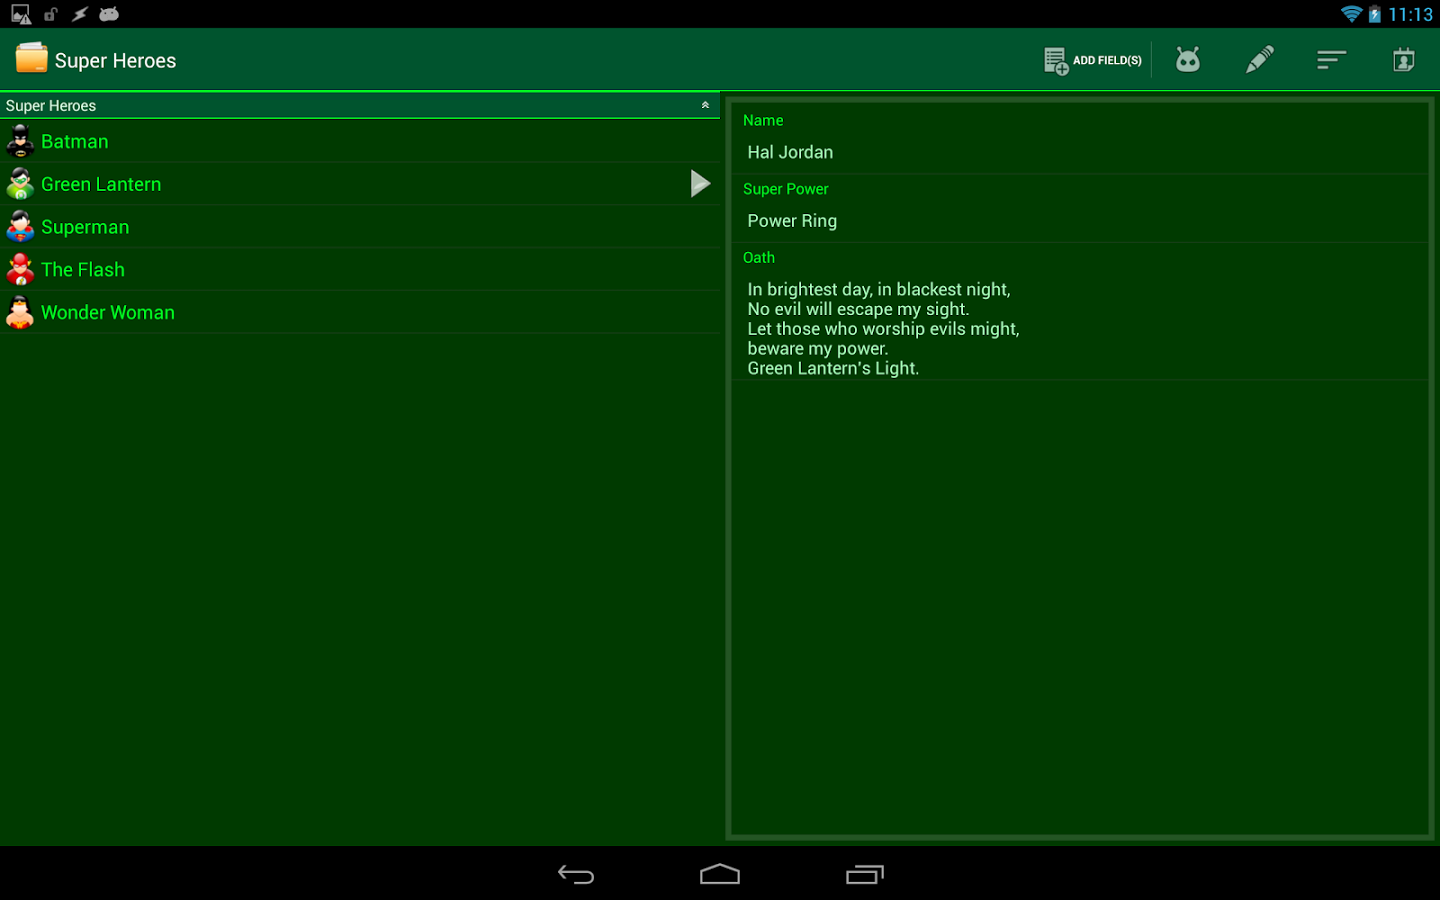1440x900 pixels.
Task: Tap the battery charging icon
Action: click(1375, 14)
